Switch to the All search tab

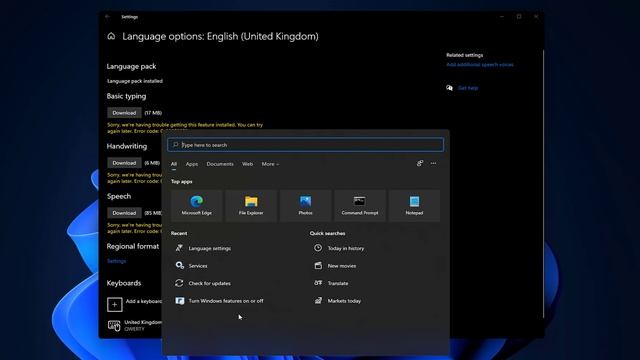point(174,164)
